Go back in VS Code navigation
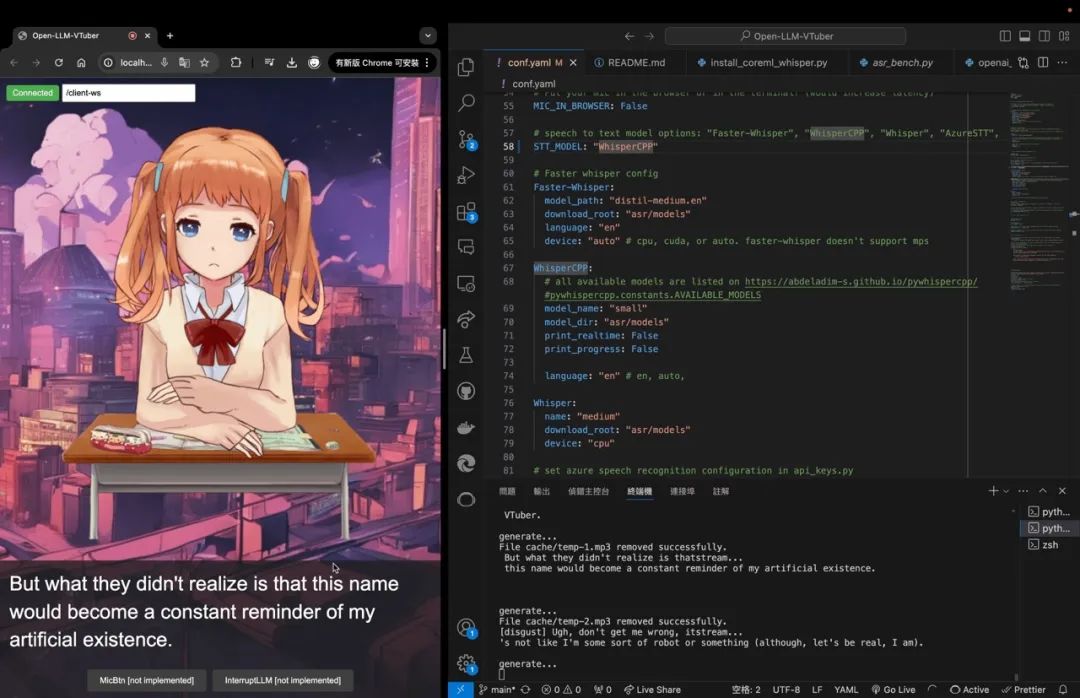The image size is (1080, 698). point(630,36)
